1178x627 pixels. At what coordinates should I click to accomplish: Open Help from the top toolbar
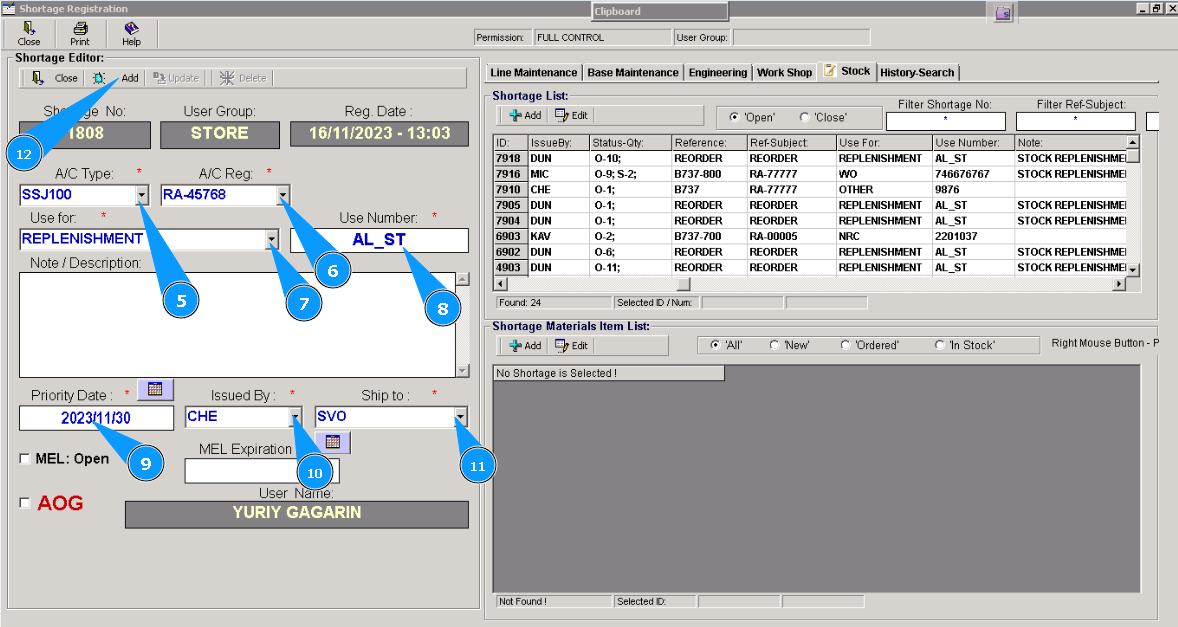click(x=131, y=34)
